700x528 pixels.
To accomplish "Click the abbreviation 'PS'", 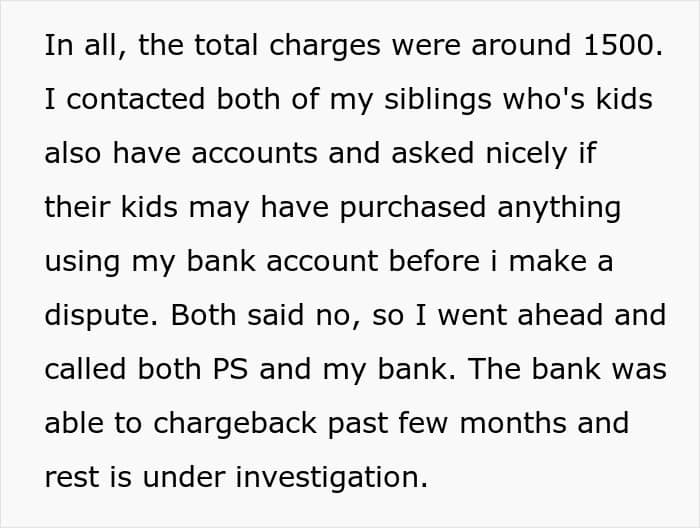I will pos(232,369).
